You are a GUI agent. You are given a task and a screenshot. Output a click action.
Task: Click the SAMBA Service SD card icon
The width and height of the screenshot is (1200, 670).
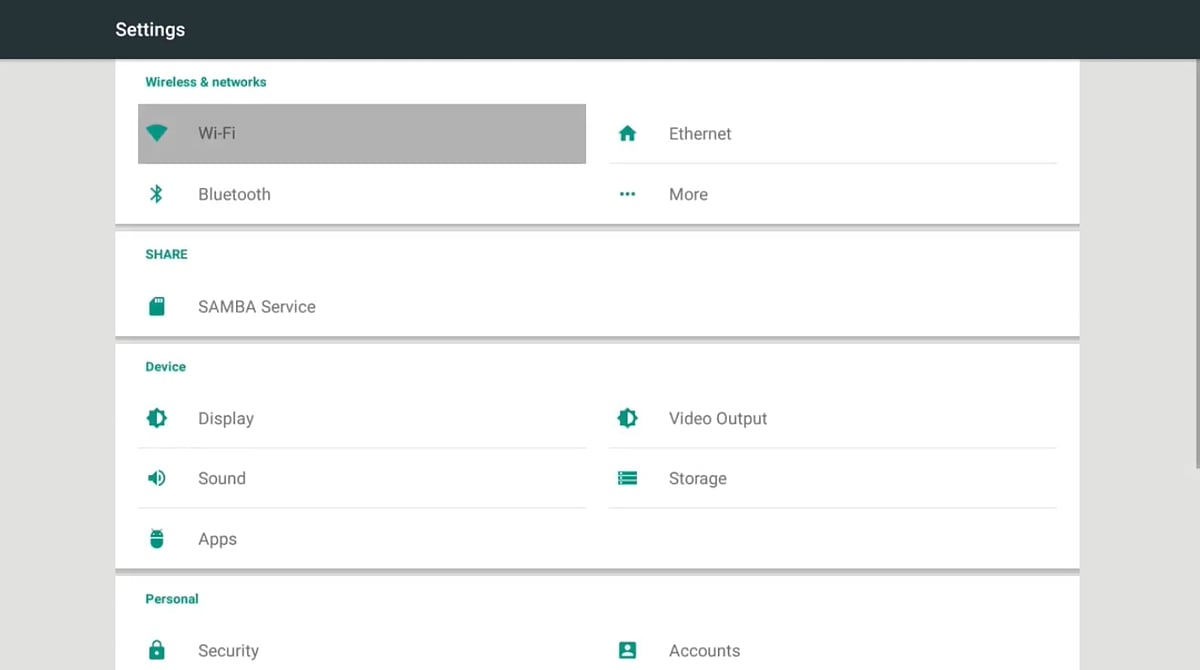coord(157,307)
